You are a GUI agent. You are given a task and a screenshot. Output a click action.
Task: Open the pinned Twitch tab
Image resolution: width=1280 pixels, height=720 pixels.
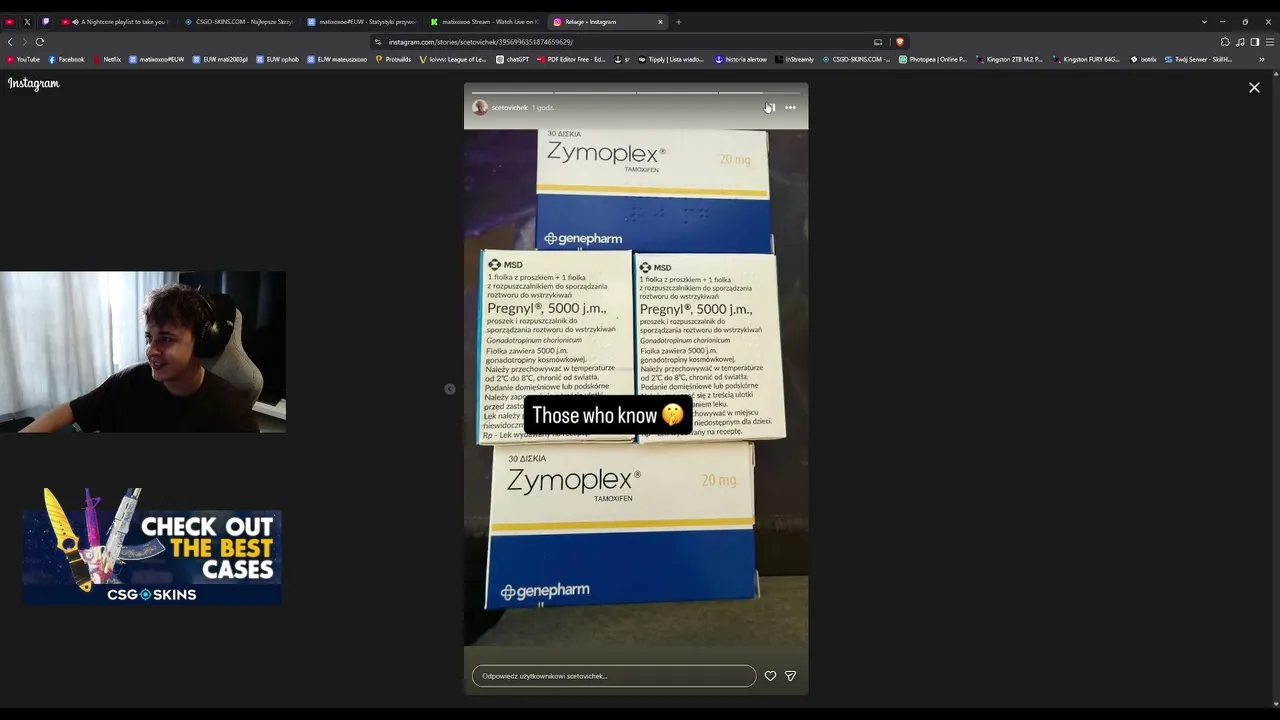click(45, 22)
